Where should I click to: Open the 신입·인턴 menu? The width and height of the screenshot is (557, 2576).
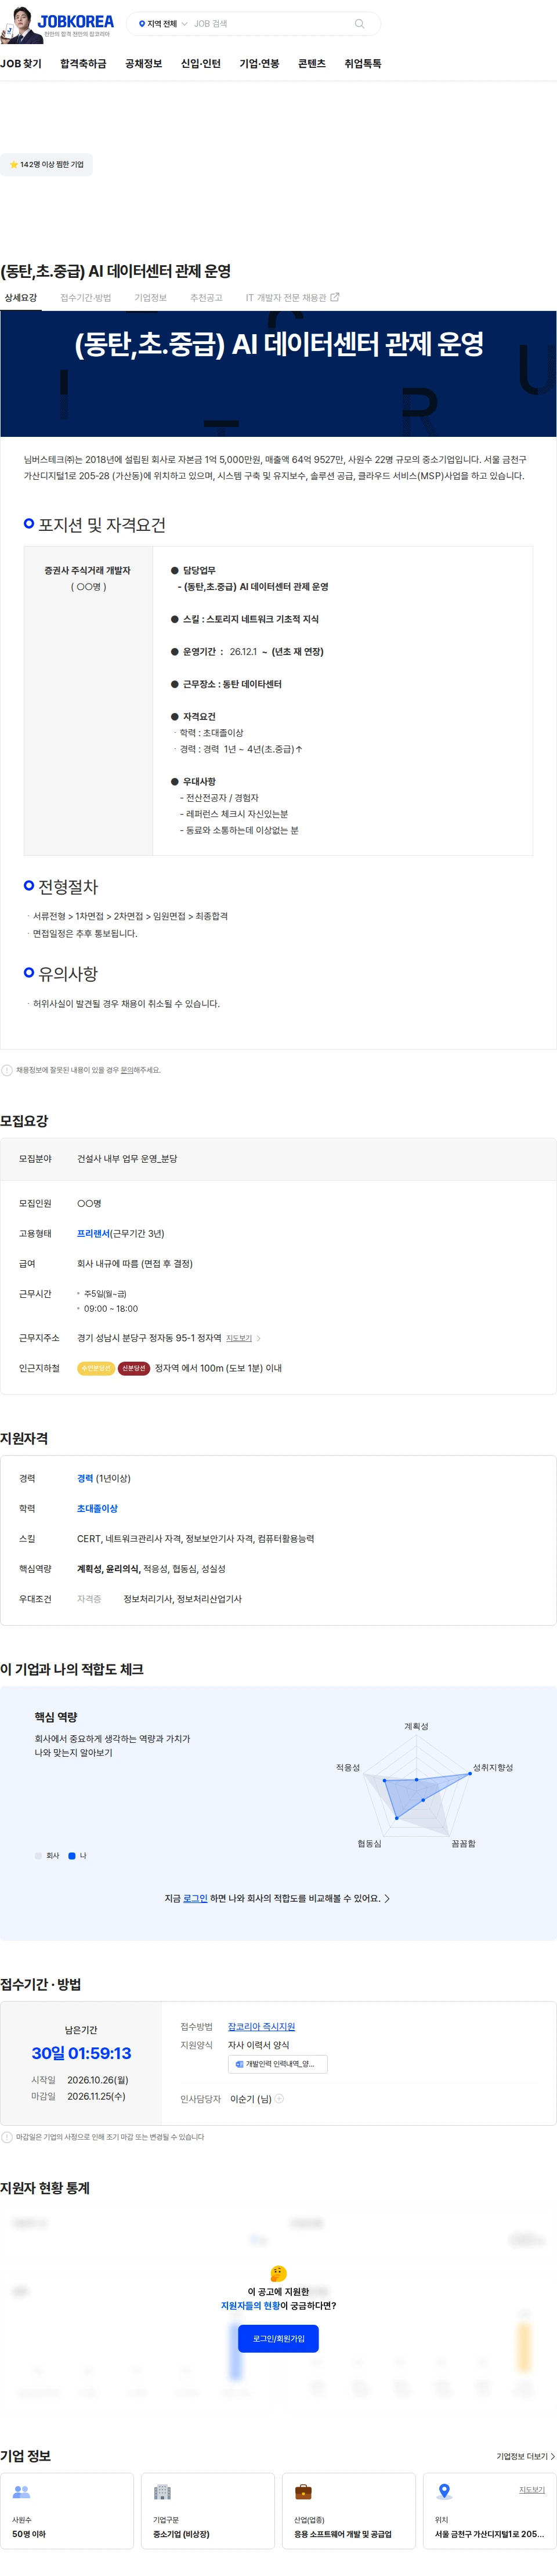pos(200,64)
